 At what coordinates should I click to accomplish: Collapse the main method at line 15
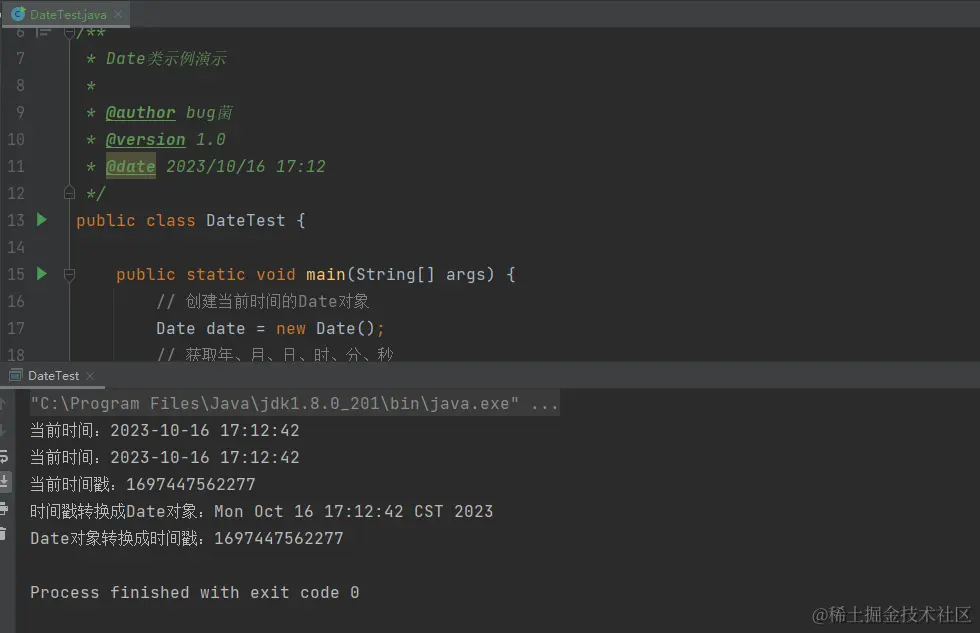pos(69,274)
